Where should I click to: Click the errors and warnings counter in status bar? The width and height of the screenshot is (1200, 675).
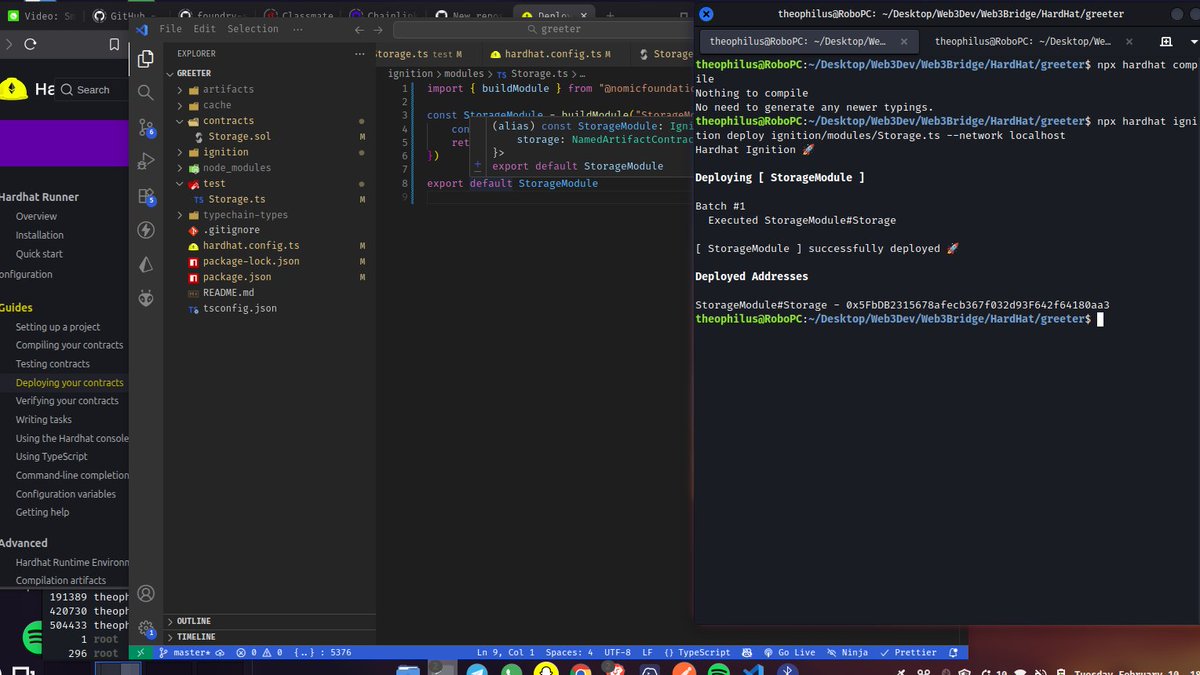click(x=260, y=652)
